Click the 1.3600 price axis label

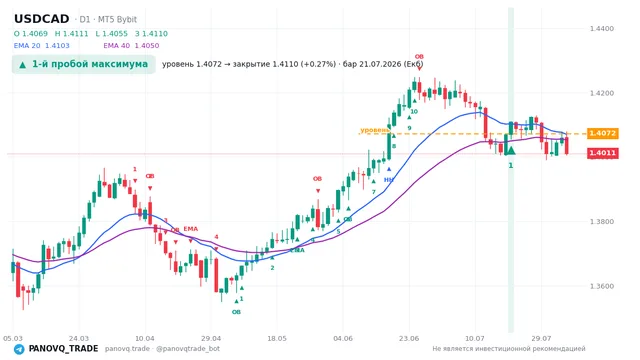[602, 286]
